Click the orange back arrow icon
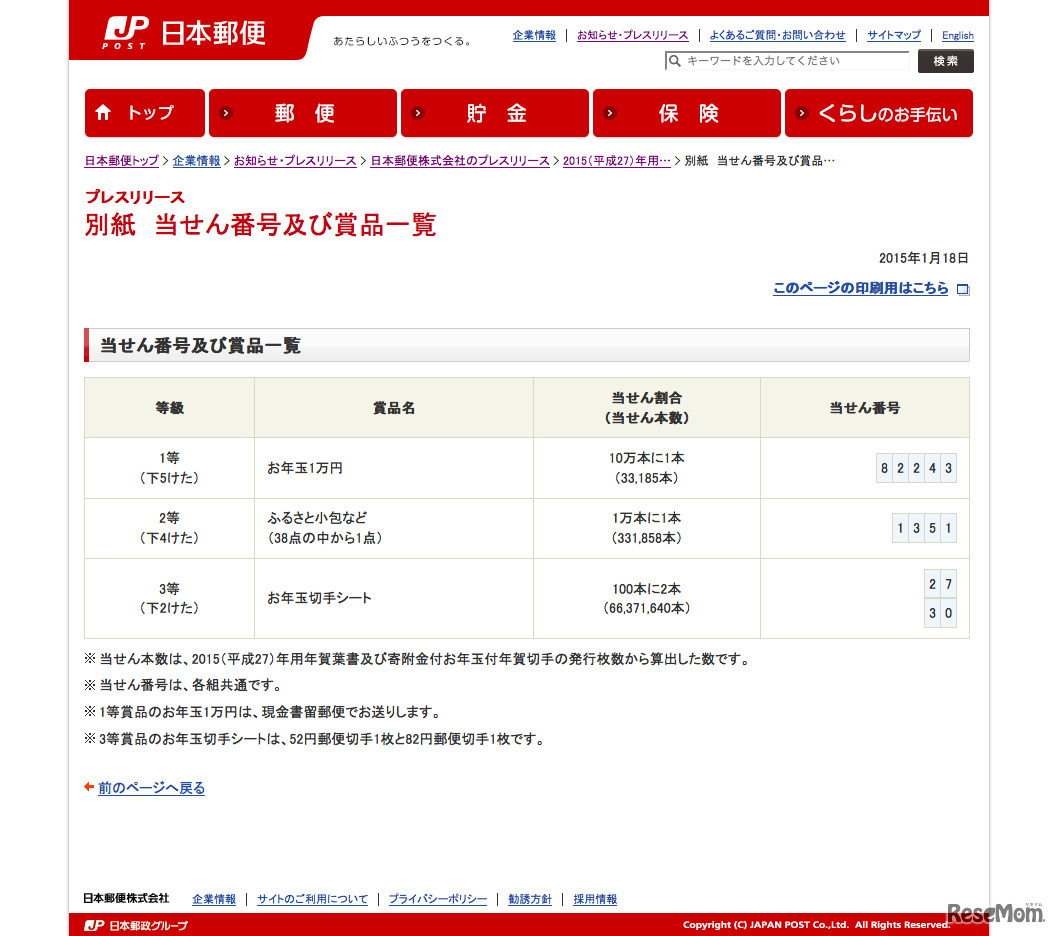Viewport: 1058px width, 936px height. coord(88,787)
